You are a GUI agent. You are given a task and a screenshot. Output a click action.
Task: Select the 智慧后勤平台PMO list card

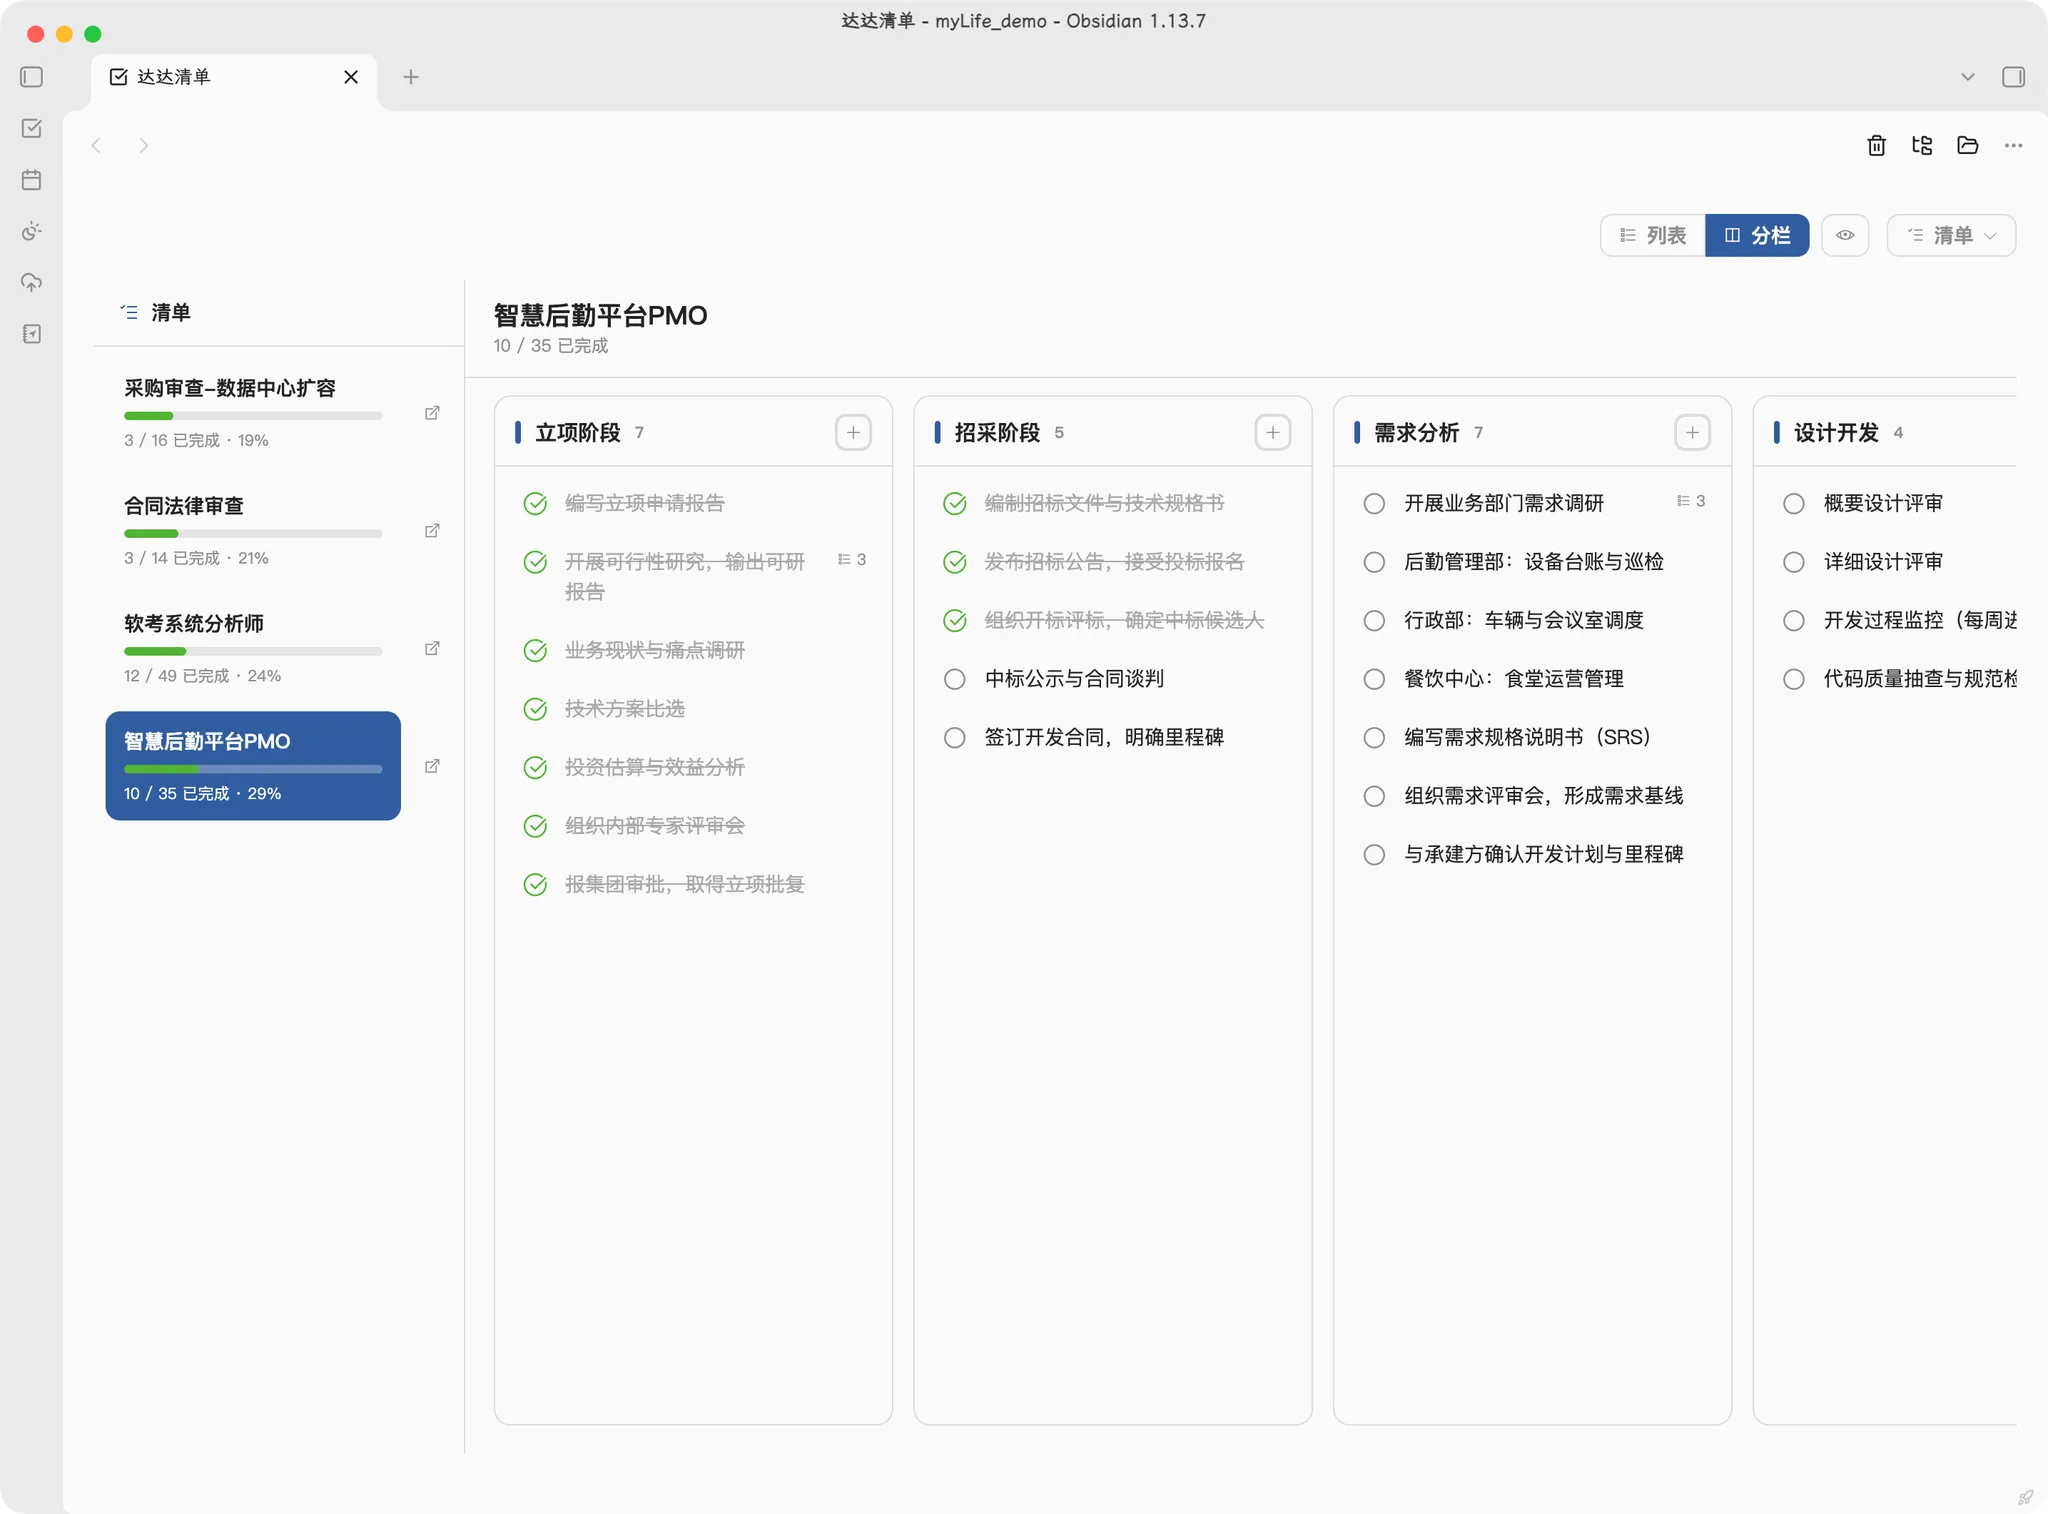click(x=253, y=766)
